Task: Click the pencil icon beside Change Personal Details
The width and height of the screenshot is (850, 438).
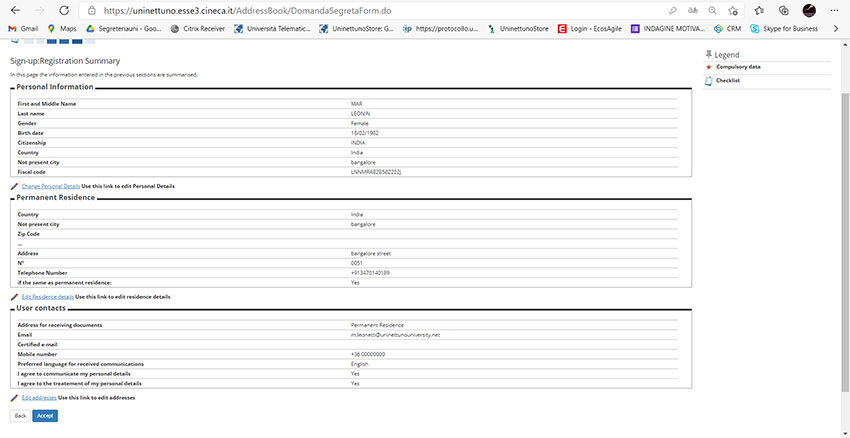Action: click(14, 186)
